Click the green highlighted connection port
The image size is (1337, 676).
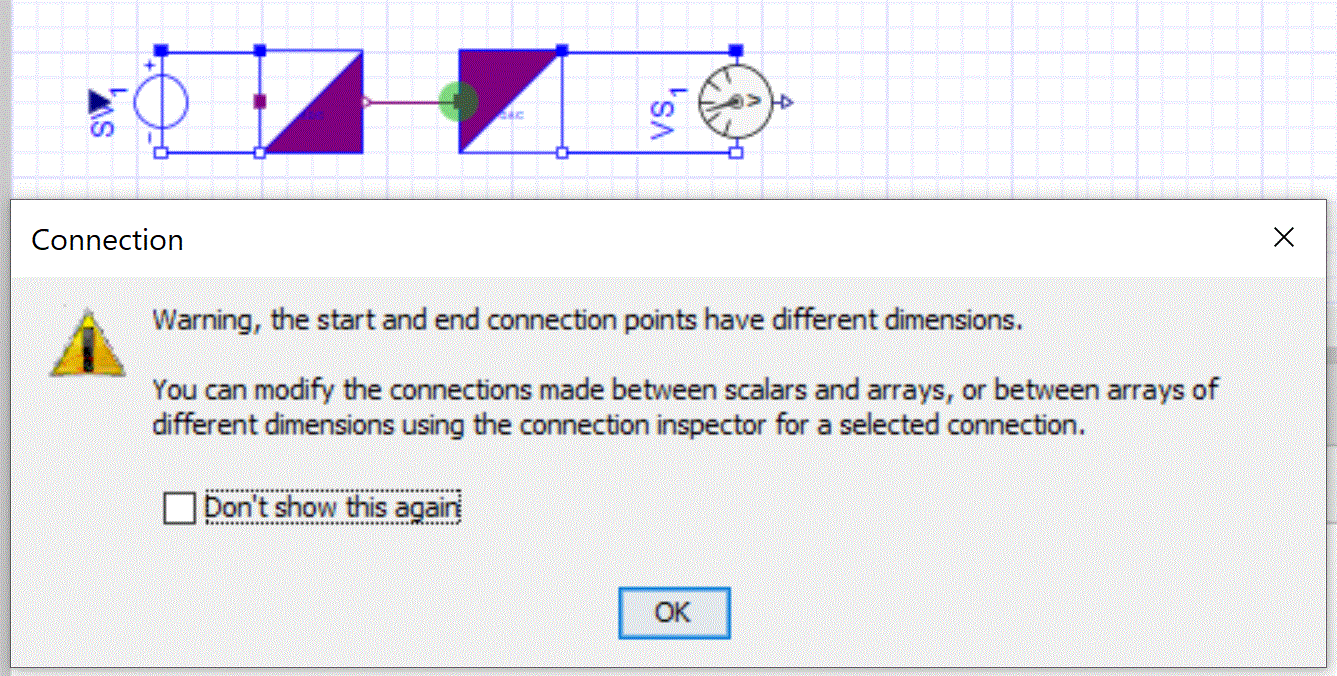tap(458, 101)
